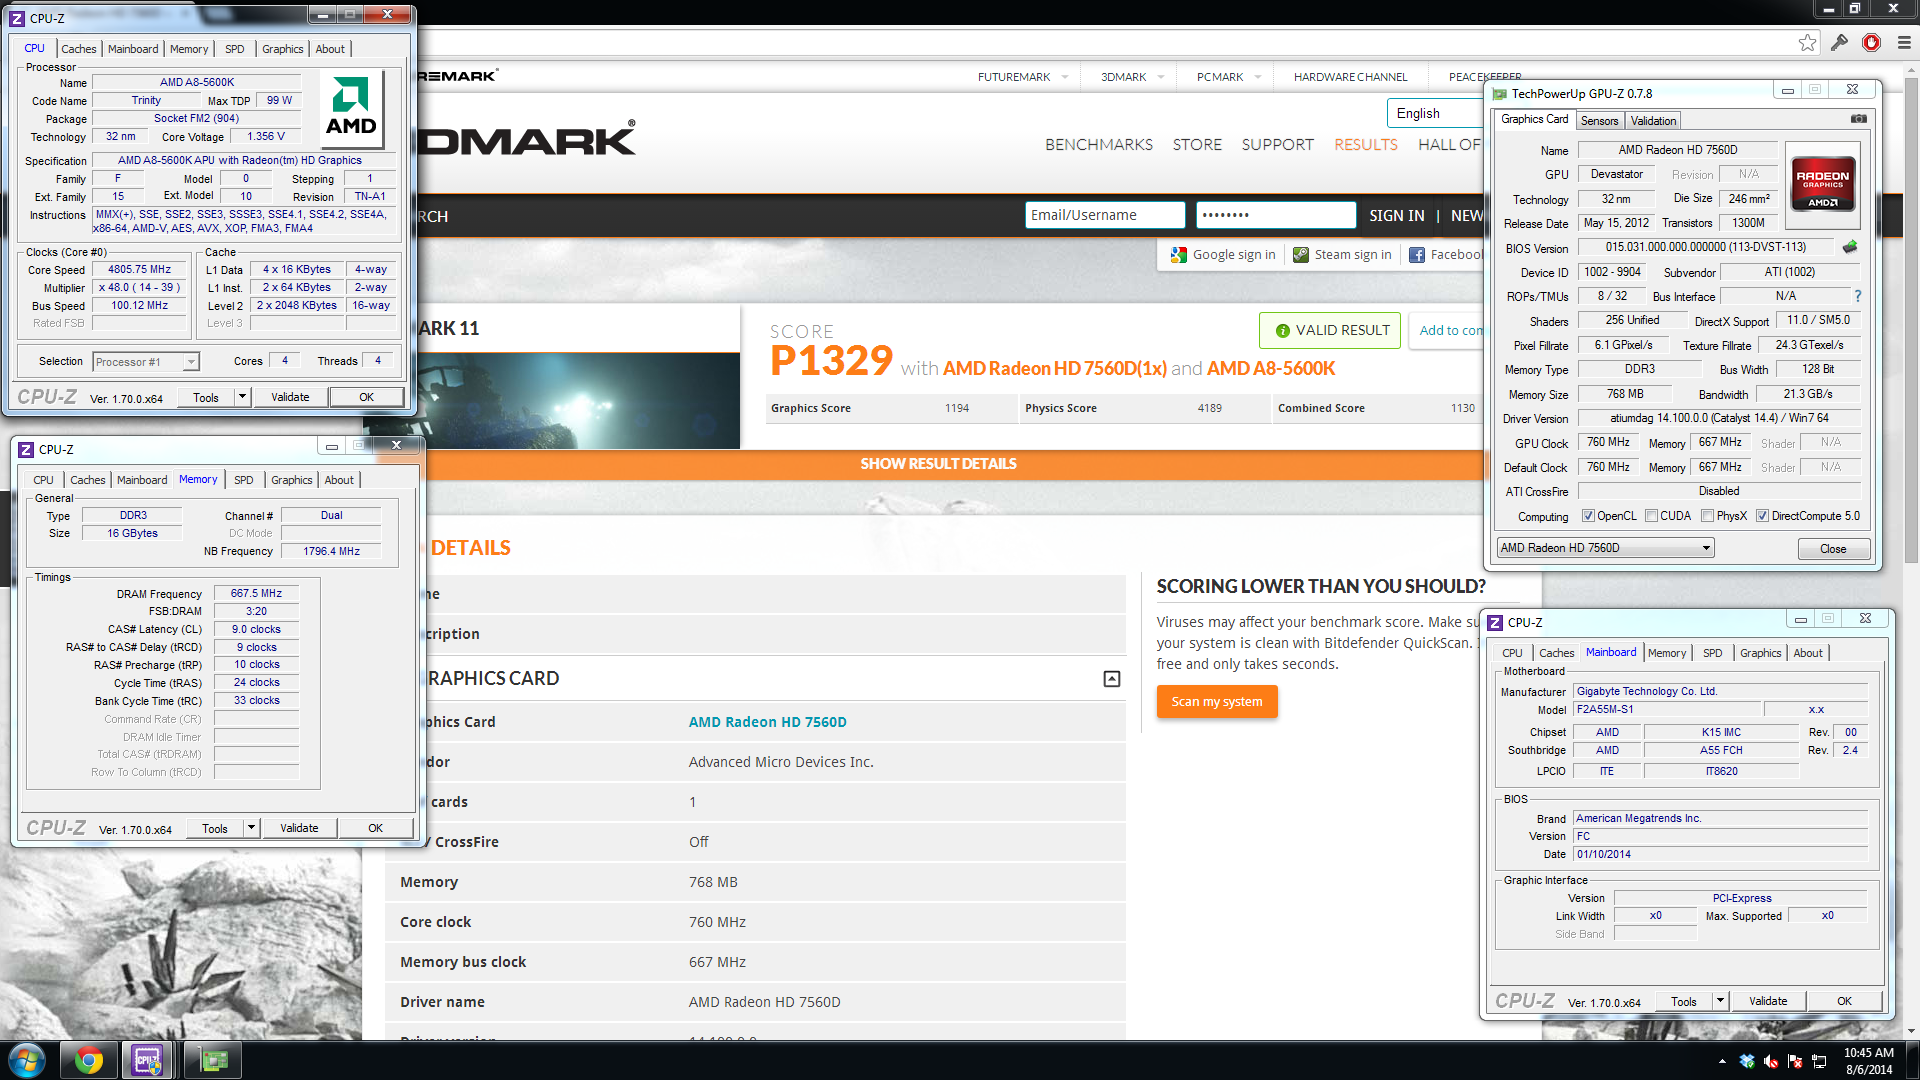The width and height of the screenshot is (1920, 1080).
Task: Click the password field
Action: pos(1275,215)
